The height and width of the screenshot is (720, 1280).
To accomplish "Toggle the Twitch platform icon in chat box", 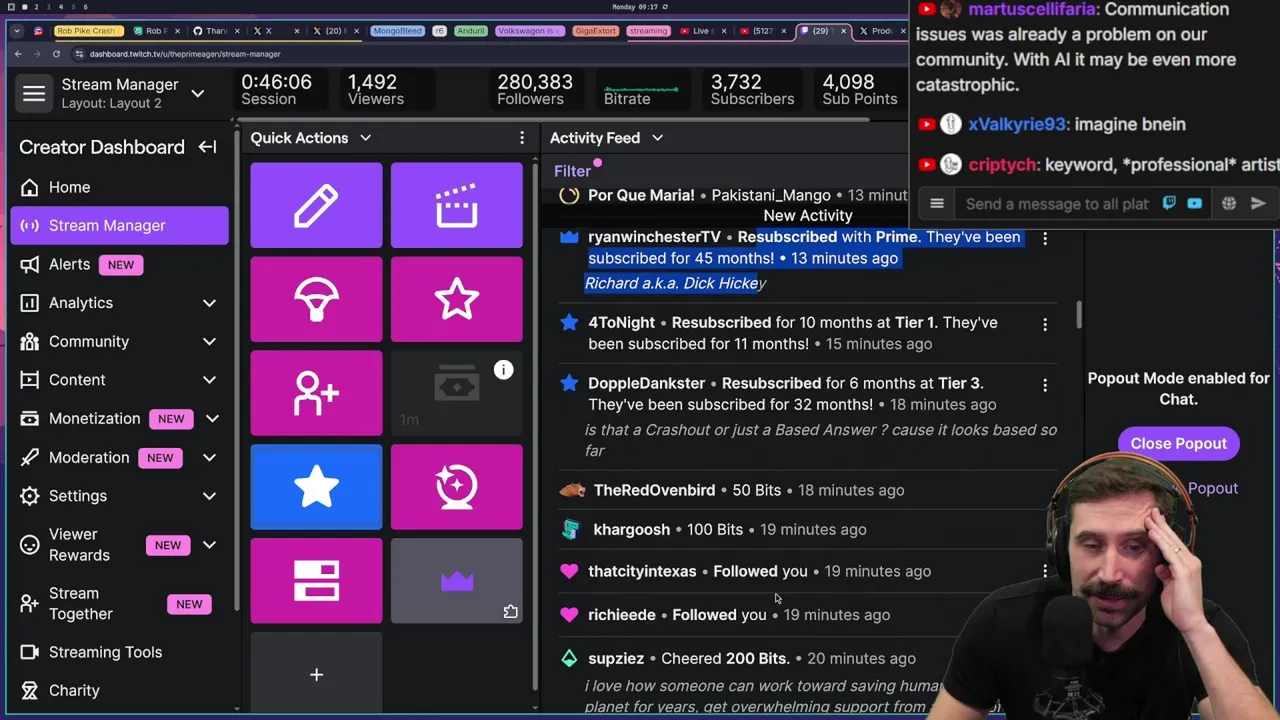I will pyautogui.click(x=1169, y=204).
